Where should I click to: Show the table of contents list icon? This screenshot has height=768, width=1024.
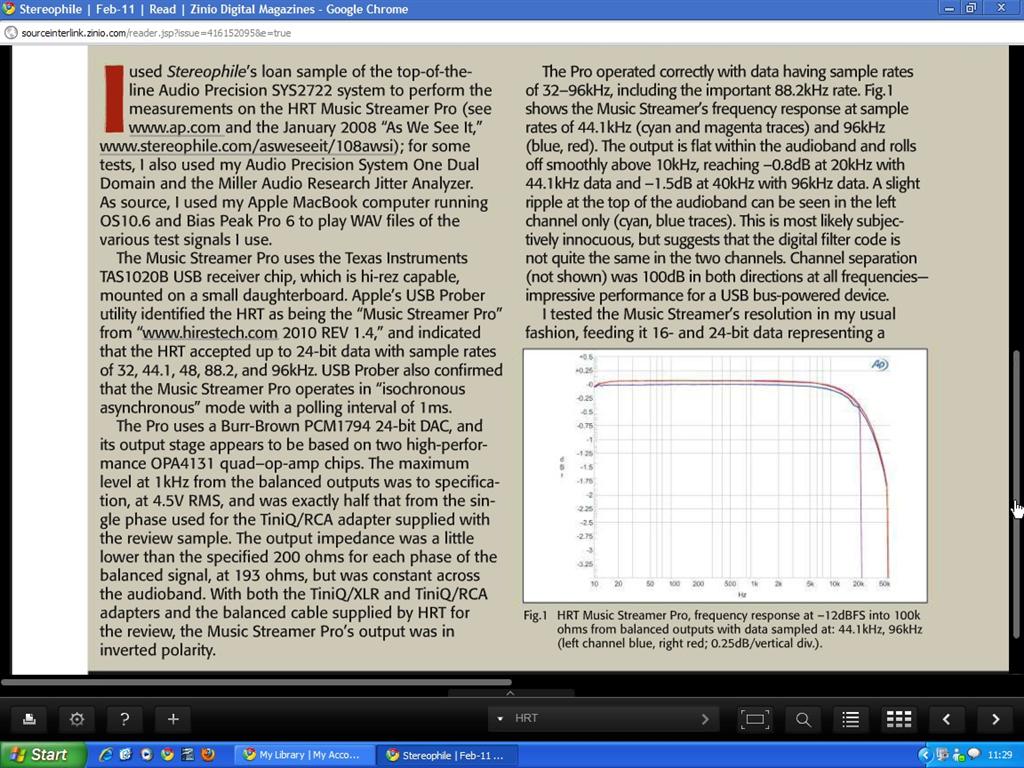850,719
